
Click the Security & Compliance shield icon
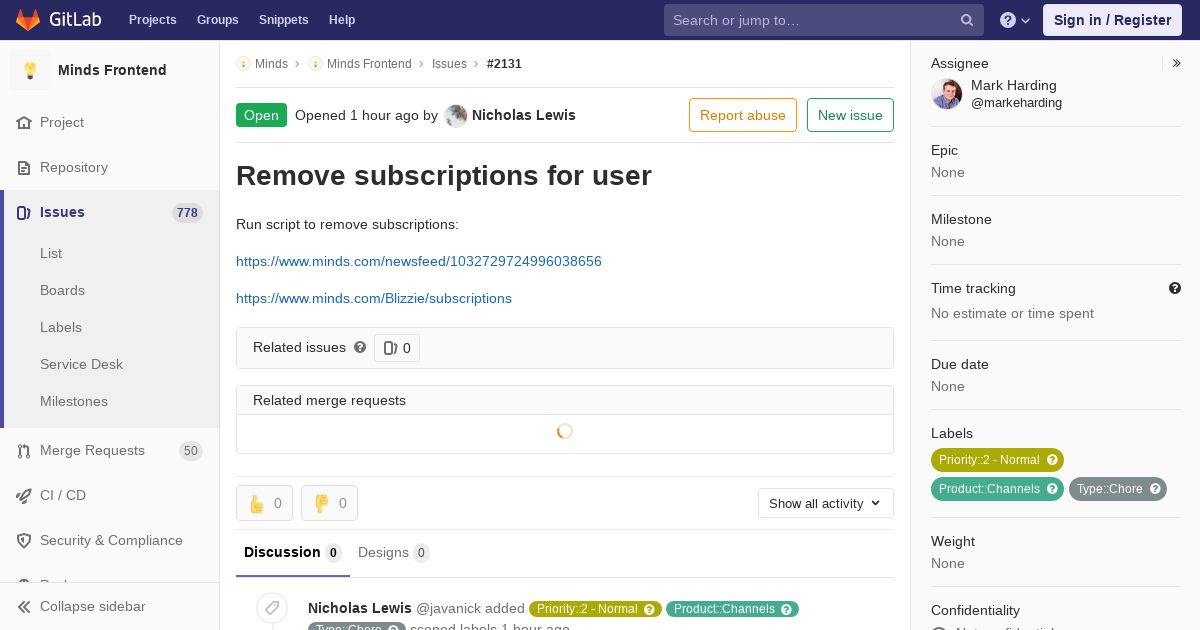24,540
